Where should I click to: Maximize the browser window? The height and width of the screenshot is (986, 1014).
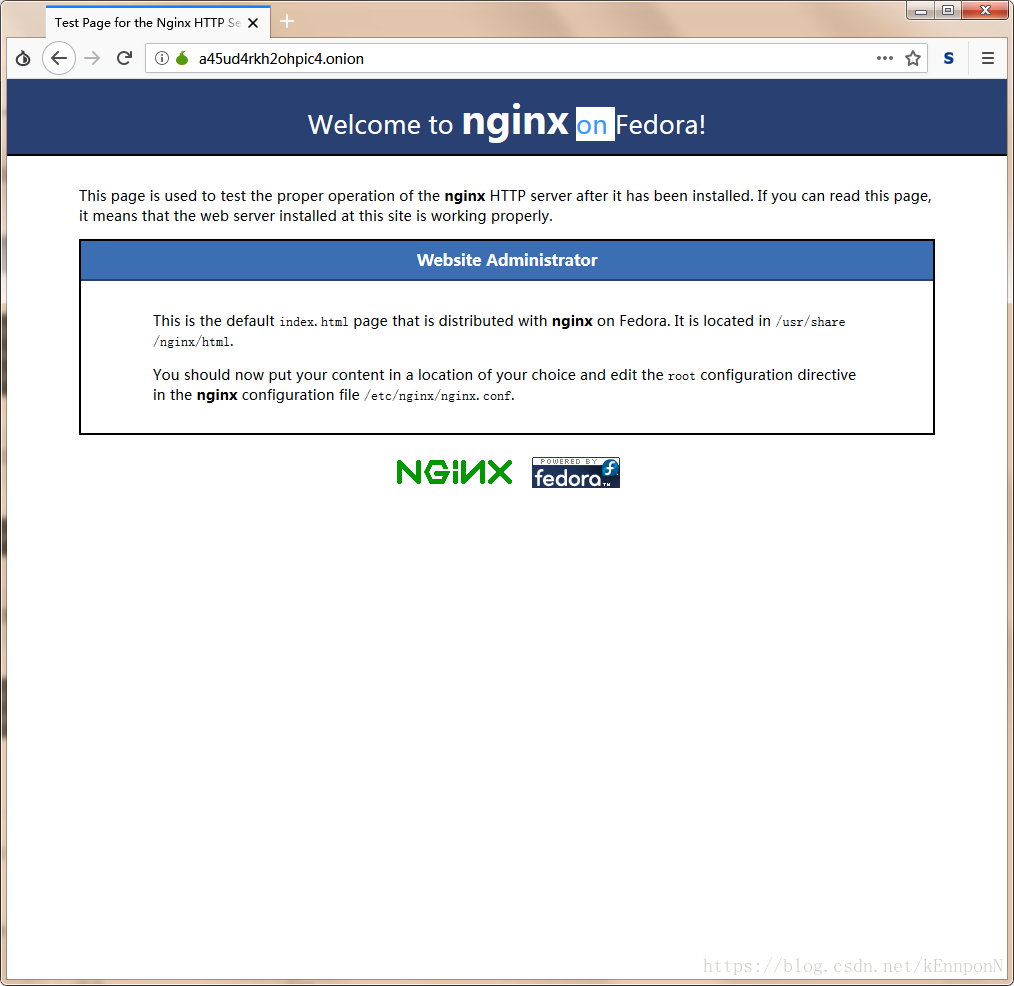pos(948,10)
